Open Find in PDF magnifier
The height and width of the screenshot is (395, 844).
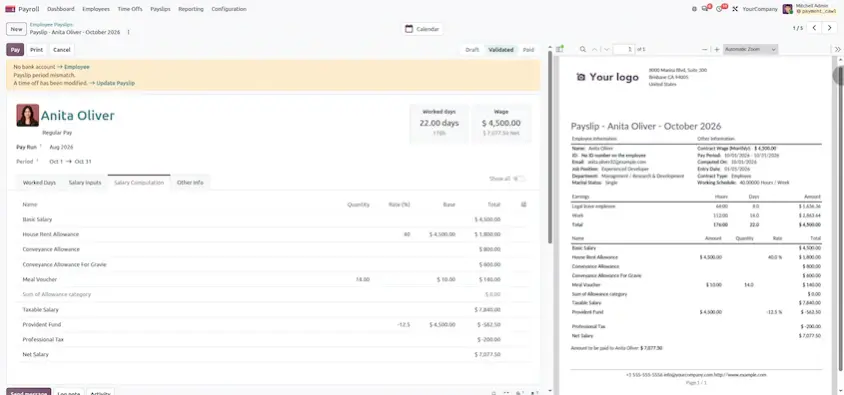582,49
